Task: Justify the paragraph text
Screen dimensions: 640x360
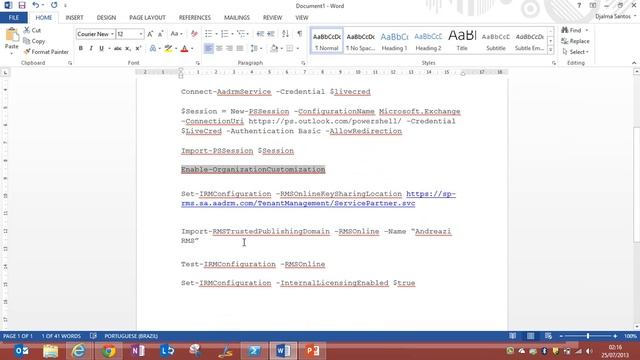Action: pos(240,49)
